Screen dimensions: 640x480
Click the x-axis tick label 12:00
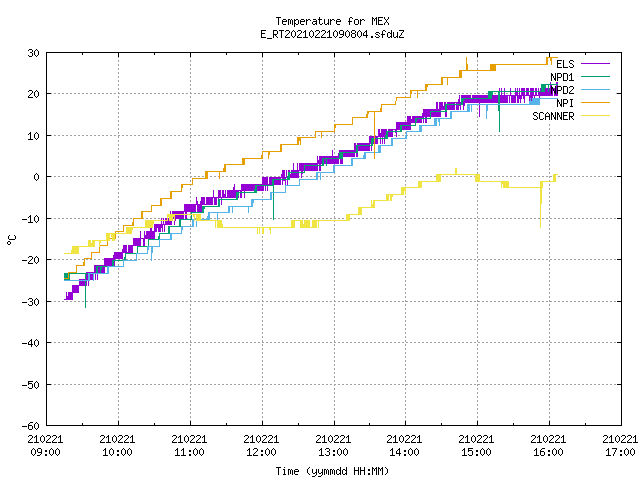[x=261, y=452]
